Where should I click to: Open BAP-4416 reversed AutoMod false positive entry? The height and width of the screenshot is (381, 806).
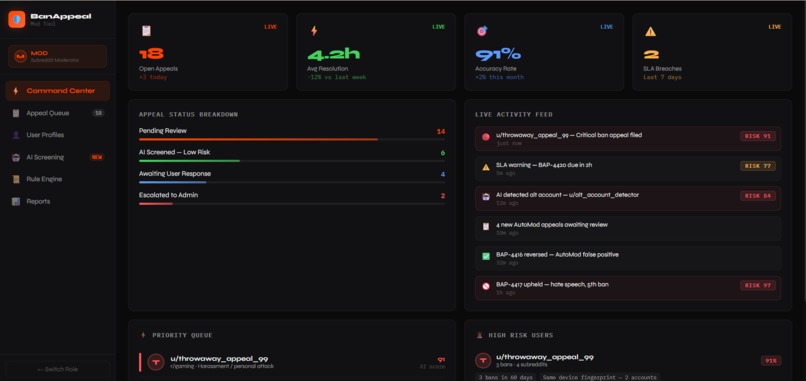click(x=628, y=258)
